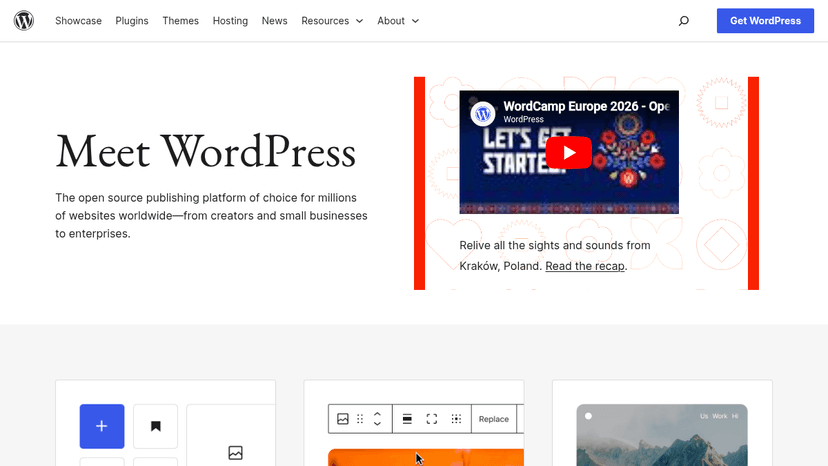The image size is (828, 466).
Task: Open the Plugins menu item
Action: pos(132,21)
